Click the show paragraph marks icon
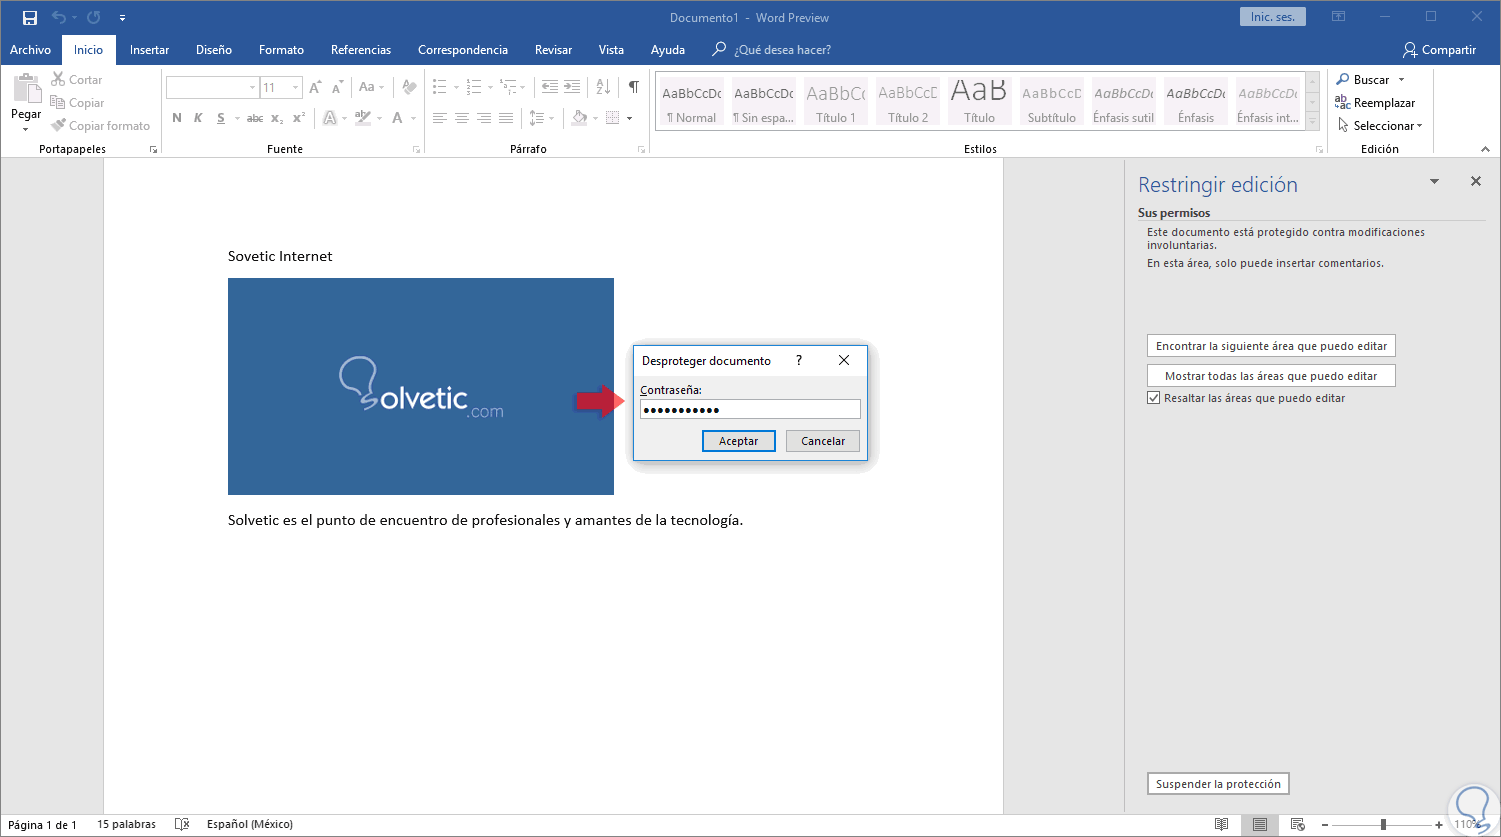Image resolution: width=1501 pixels, height=837 pixels. pos(633,87)
